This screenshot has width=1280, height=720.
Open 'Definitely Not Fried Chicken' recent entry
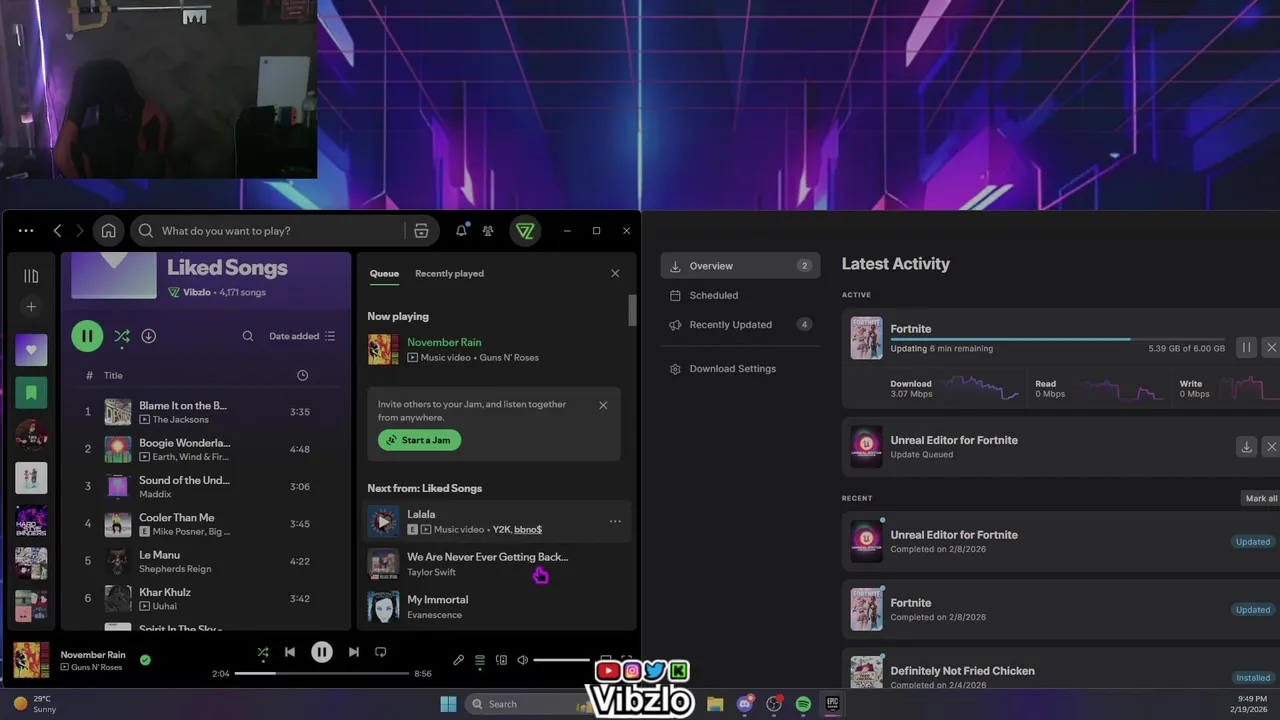(1061, 672)
